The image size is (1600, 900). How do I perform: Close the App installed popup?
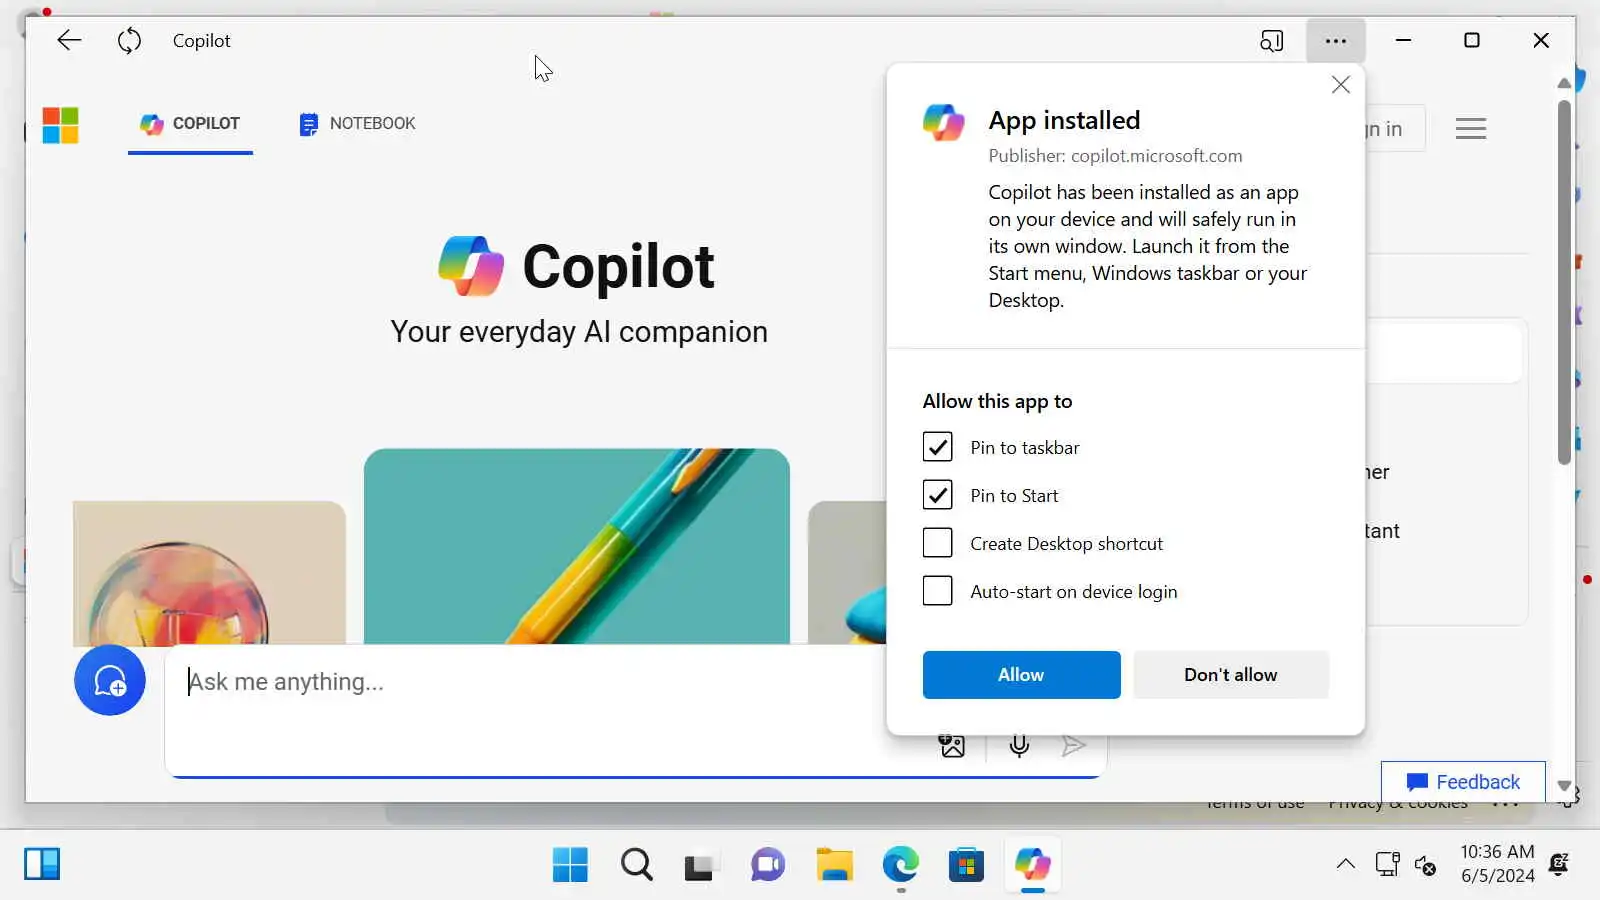point(1341,85)
